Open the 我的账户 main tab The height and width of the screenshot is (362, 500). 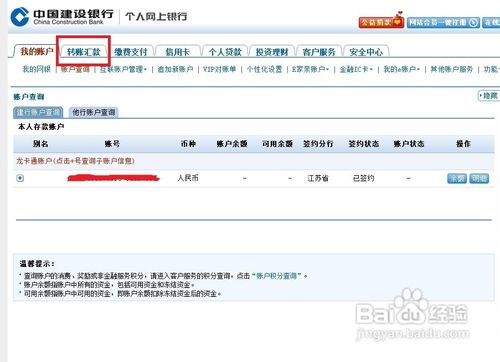(37, 52)
